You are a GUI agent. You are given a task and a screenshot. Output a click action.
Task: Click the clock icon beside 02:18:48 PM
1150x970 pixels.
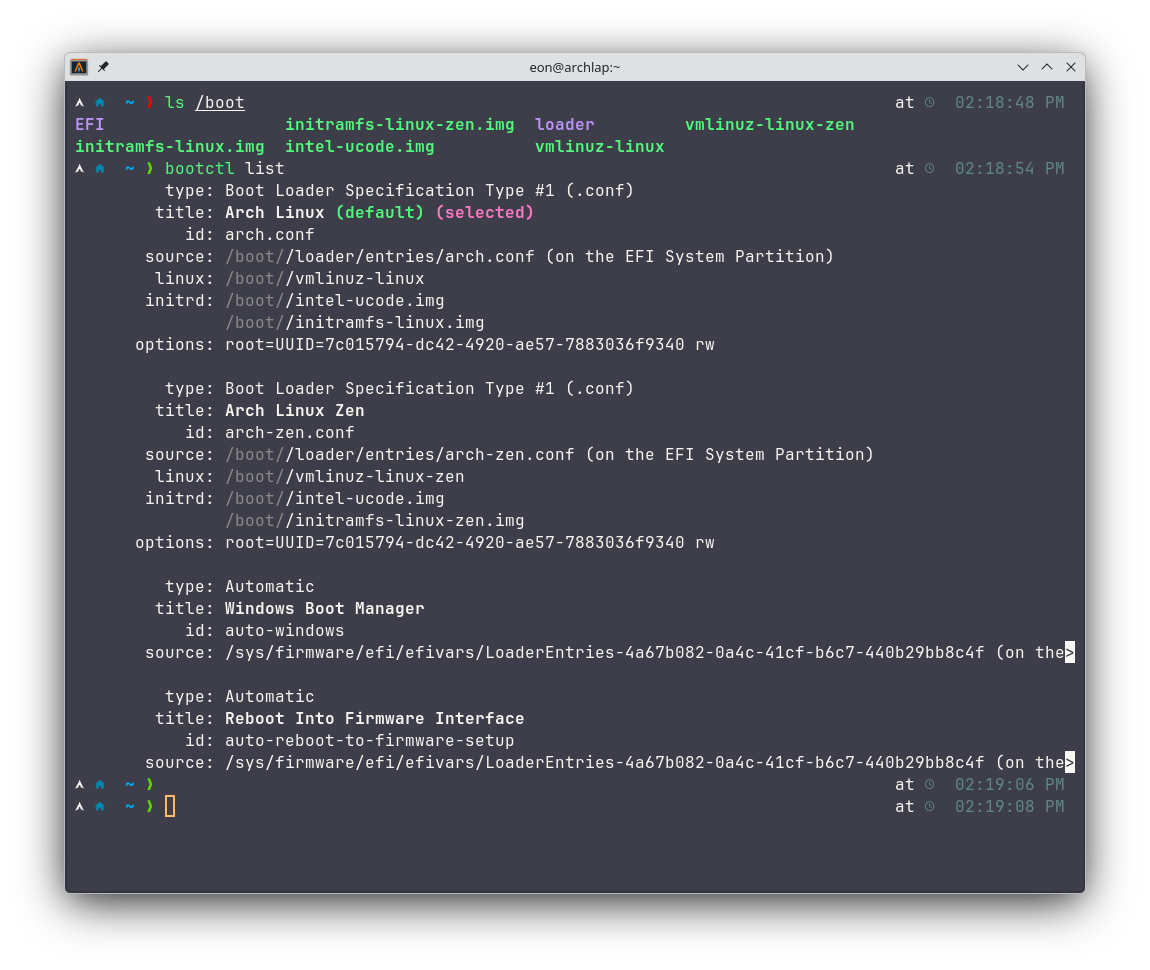[x=930, y=102]
